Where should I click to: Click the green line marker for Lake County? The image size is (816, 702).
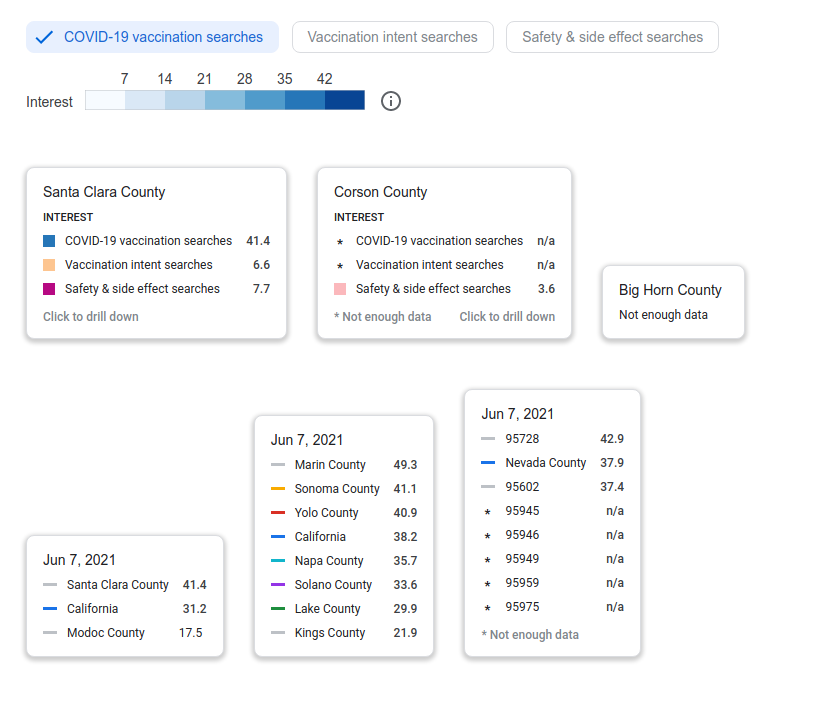[278, 608]
